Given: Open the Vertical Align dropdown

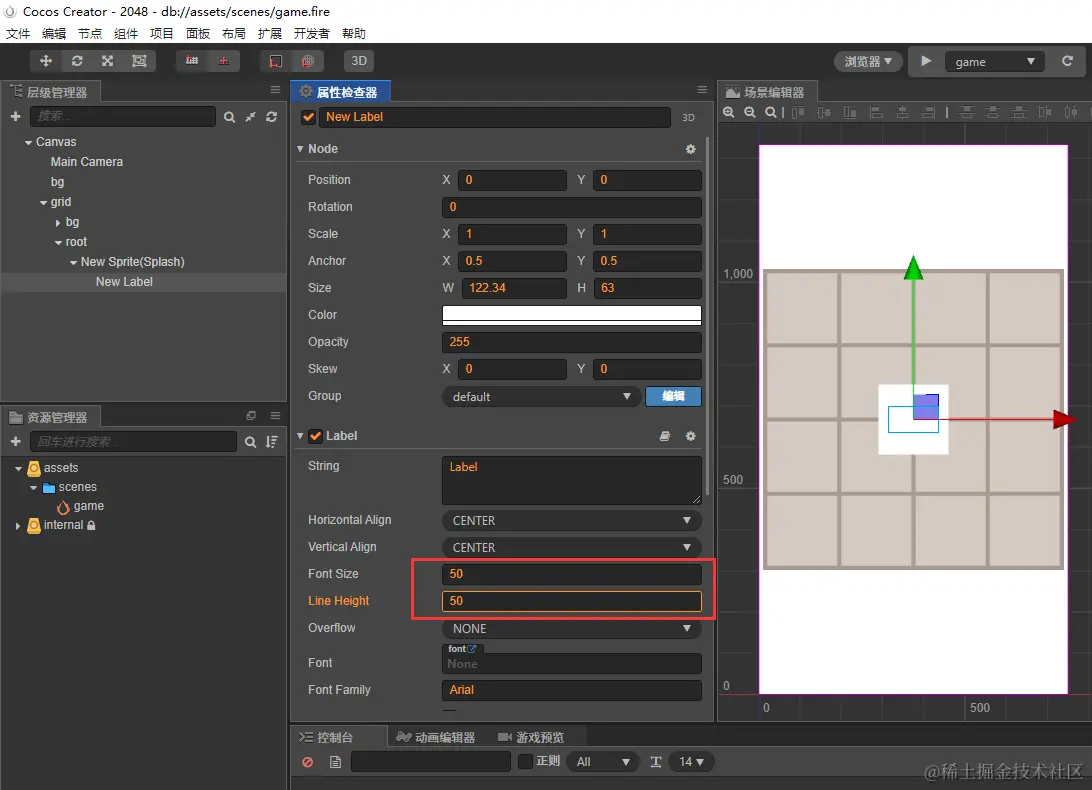Looking at the screenshot, I should [571, 548].
